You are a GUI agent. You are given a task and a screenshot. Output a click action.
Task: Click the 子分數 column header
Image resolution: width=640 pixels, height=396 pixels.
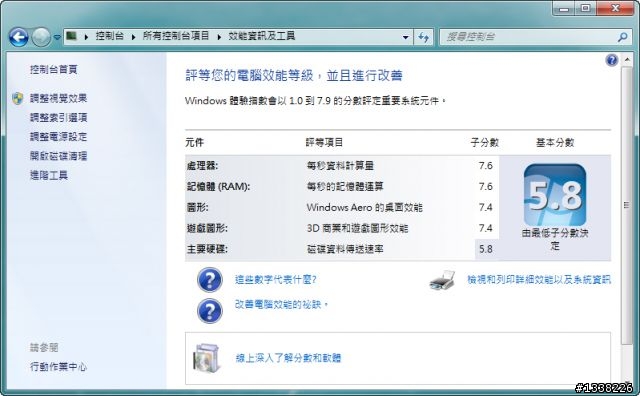pyautogui.click(x=484, y=142)
